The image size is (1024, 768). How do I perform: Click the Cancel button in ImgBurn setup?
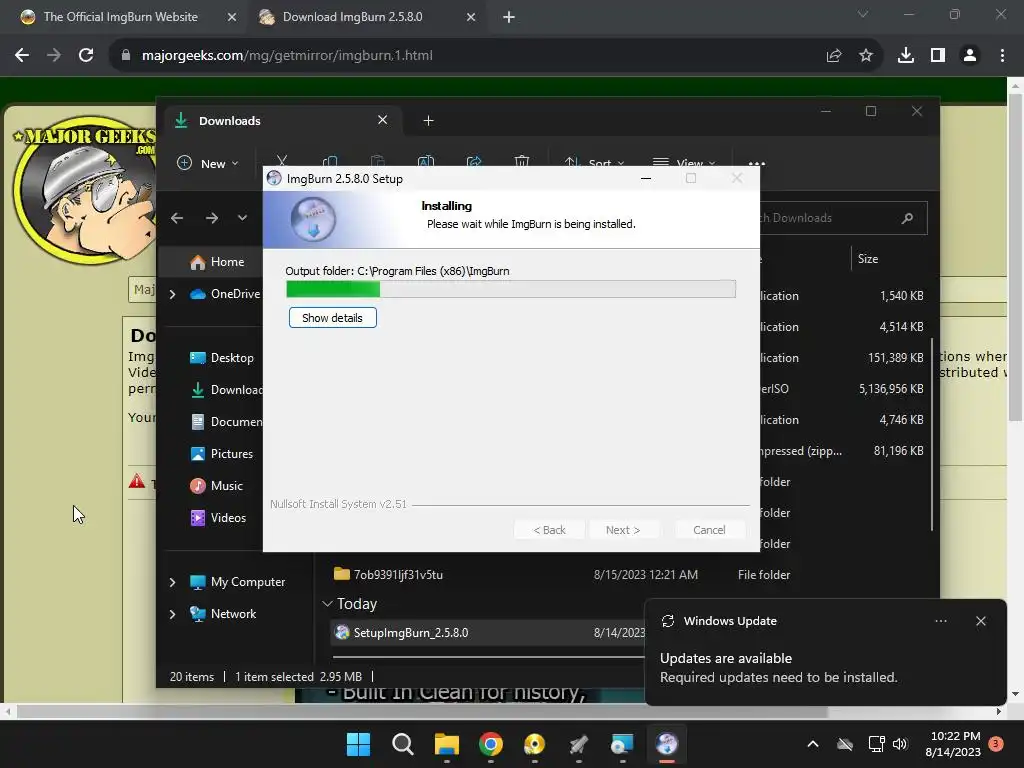click(x=709, y=530)
